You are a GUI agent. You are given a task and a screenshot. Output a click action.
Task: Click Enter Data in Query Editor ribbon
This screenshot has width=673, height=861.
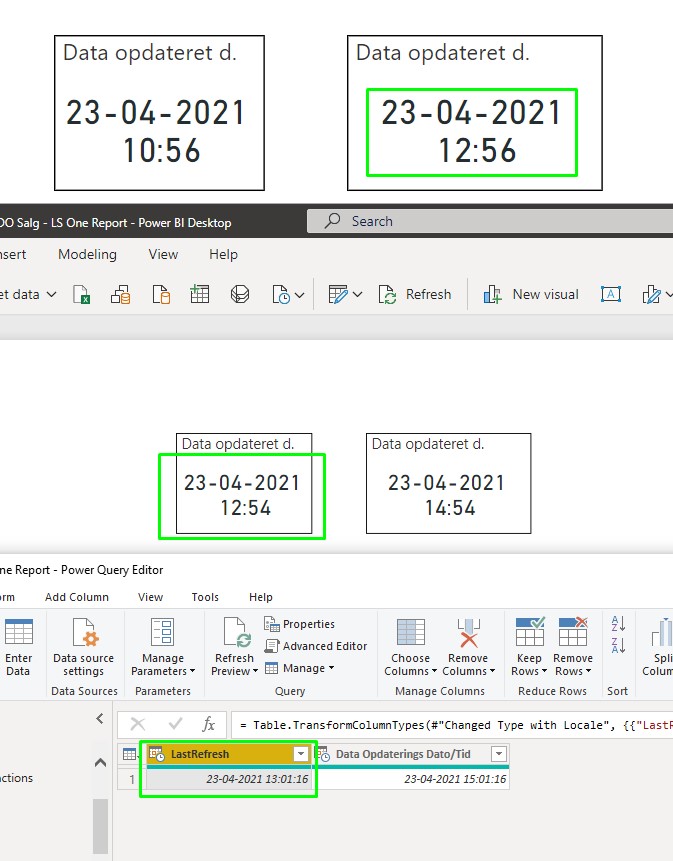[x=19, y=647]
